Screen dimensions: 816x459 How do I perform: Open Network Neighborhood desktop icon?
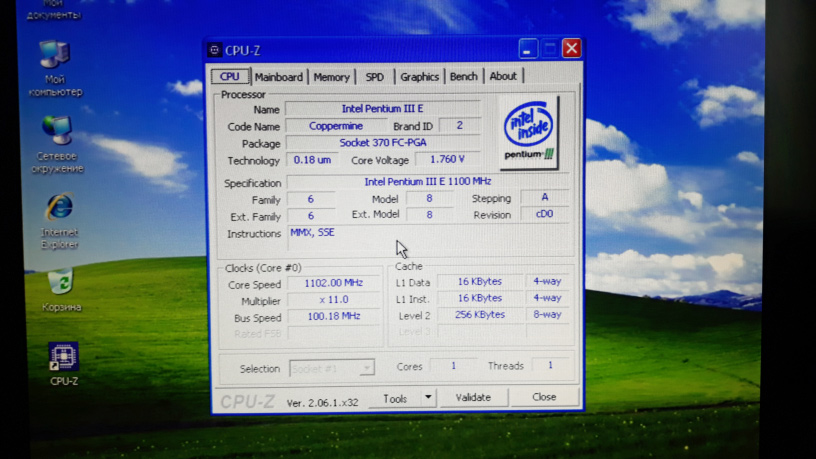pyautogui.click(x=57, y=145)
